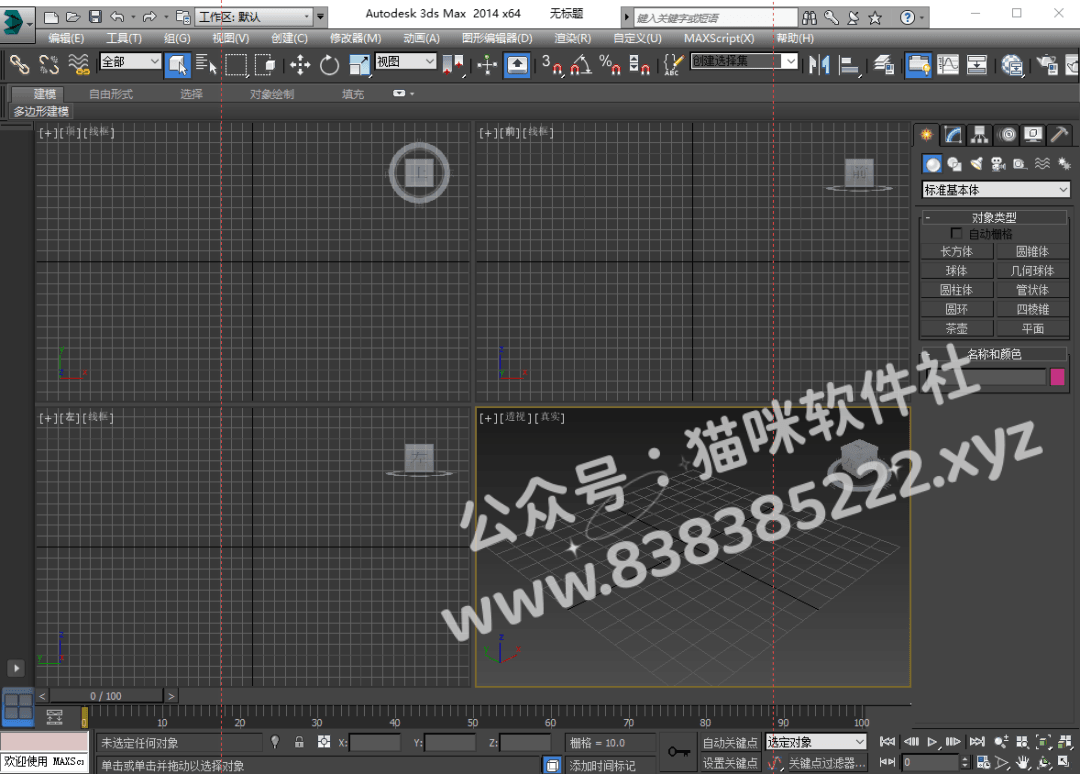Select the Rotate tool
The width and height of the screenshot is (1080, 774).
pos(329,65)
